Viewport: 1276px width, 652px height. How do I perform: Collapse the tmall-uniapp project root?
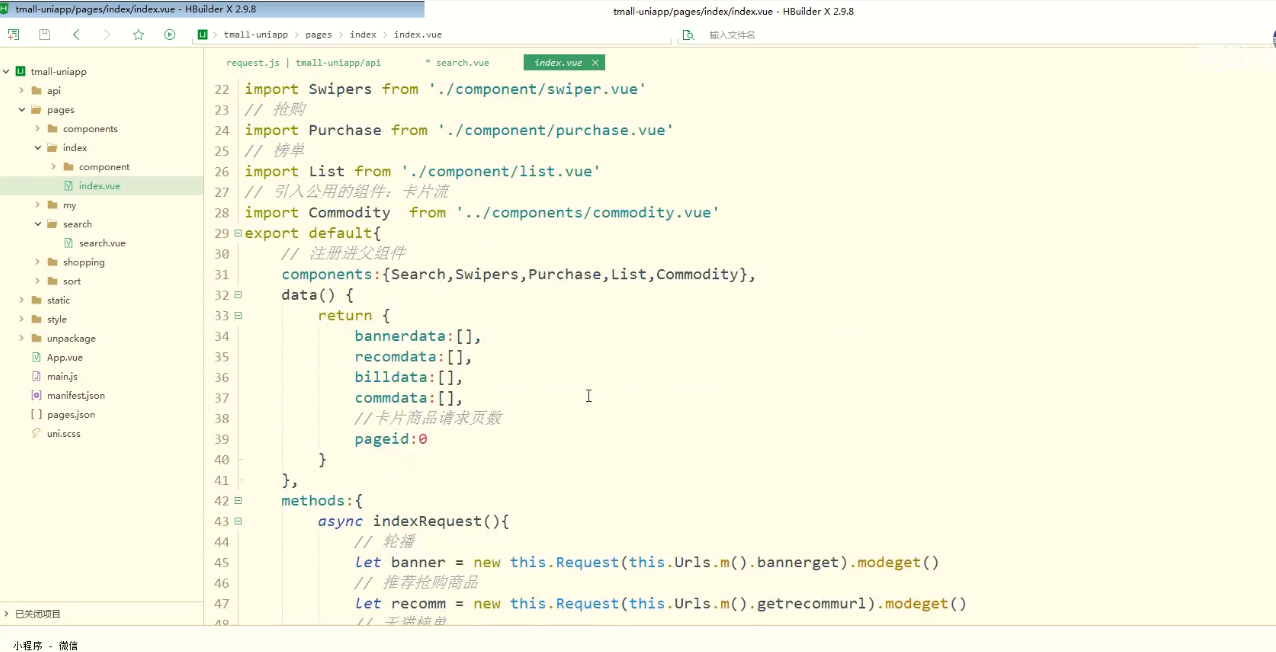pyautogui.click(x=6, y=71)
